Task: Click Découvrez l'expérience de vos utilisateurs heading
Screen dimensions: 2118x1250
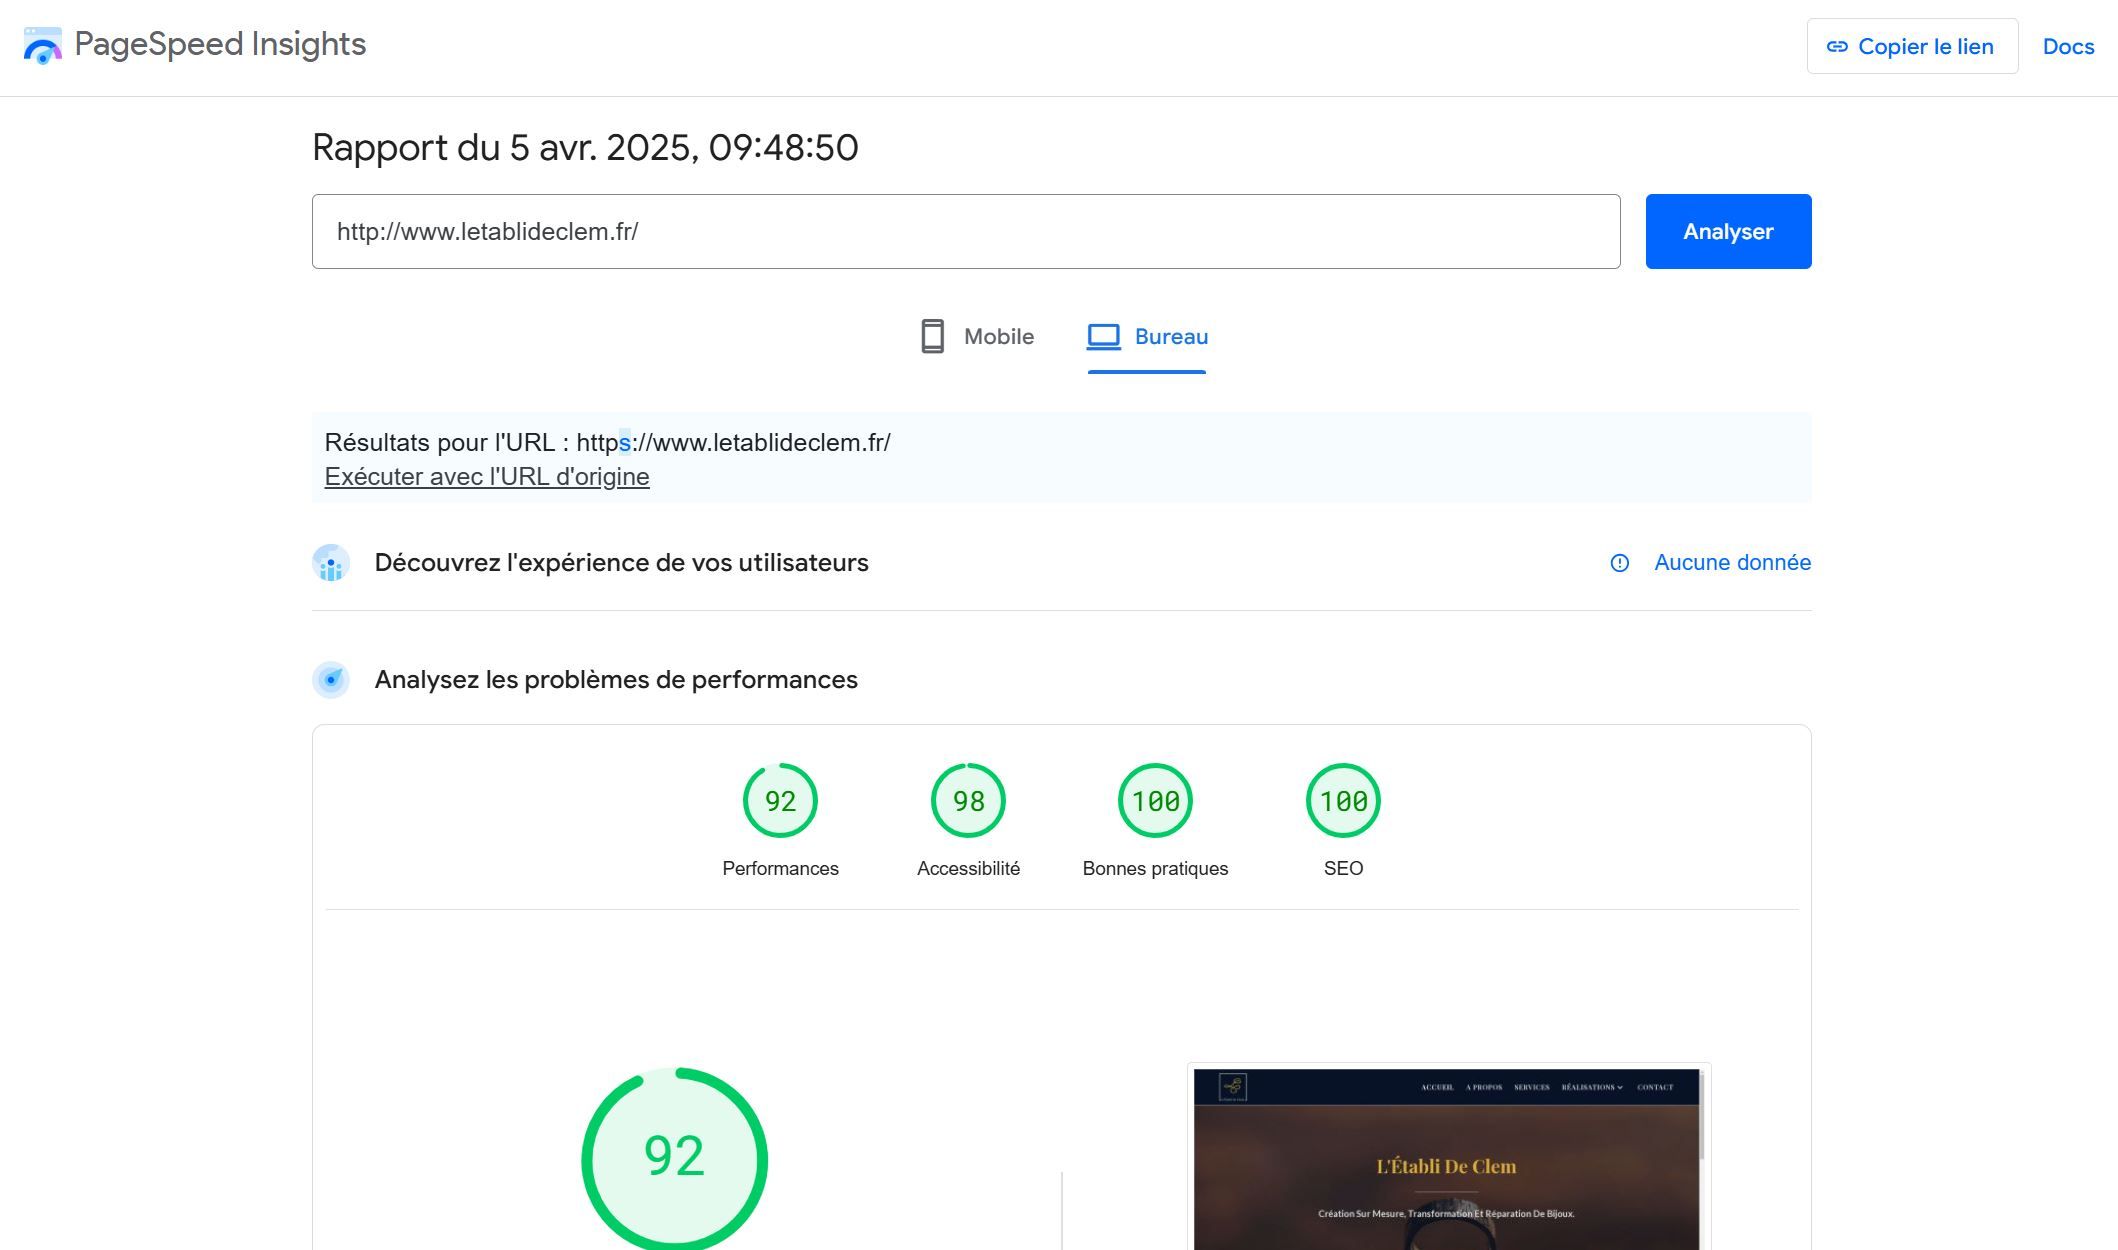Action: point(621,562)
